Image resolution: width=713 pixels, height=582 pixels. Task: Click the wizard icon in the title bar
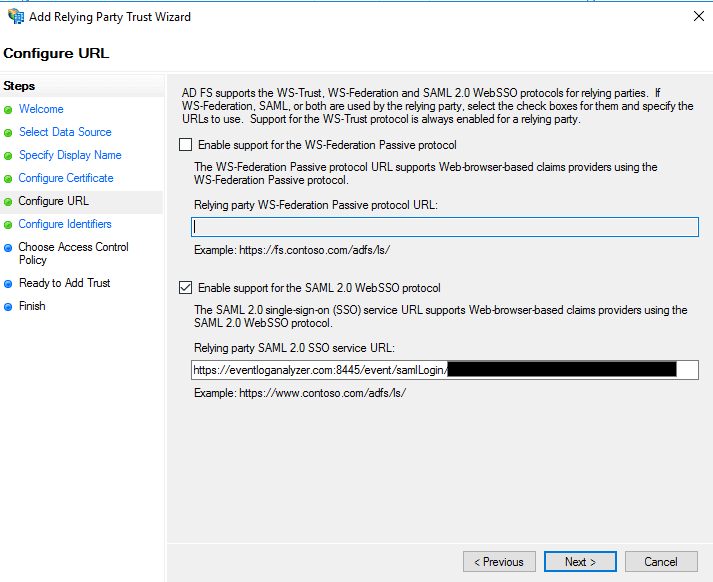pyautogui.click(x=15, y=16)
